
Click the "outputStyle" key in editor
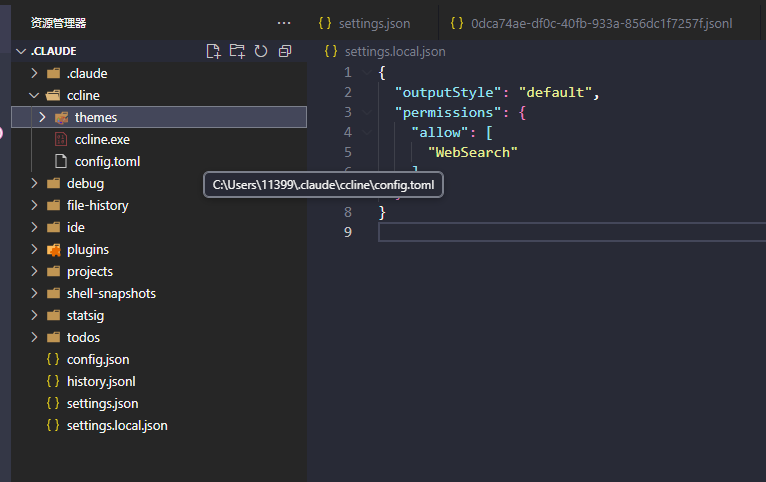[448, 93]
